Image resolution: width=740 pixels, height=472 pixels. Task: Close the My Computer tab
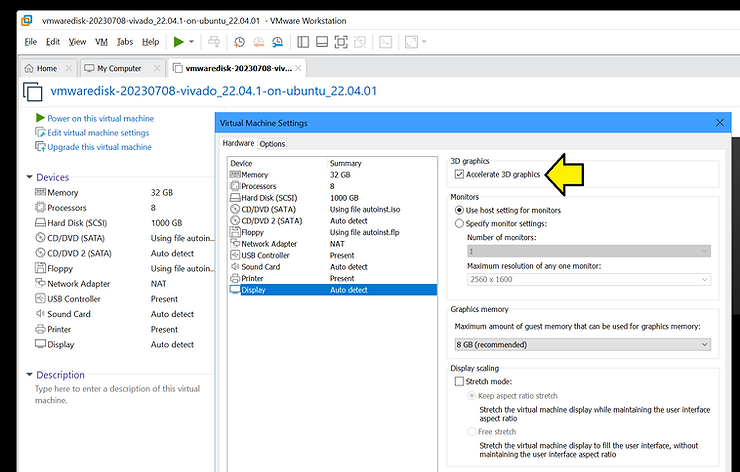coord(157,68)
